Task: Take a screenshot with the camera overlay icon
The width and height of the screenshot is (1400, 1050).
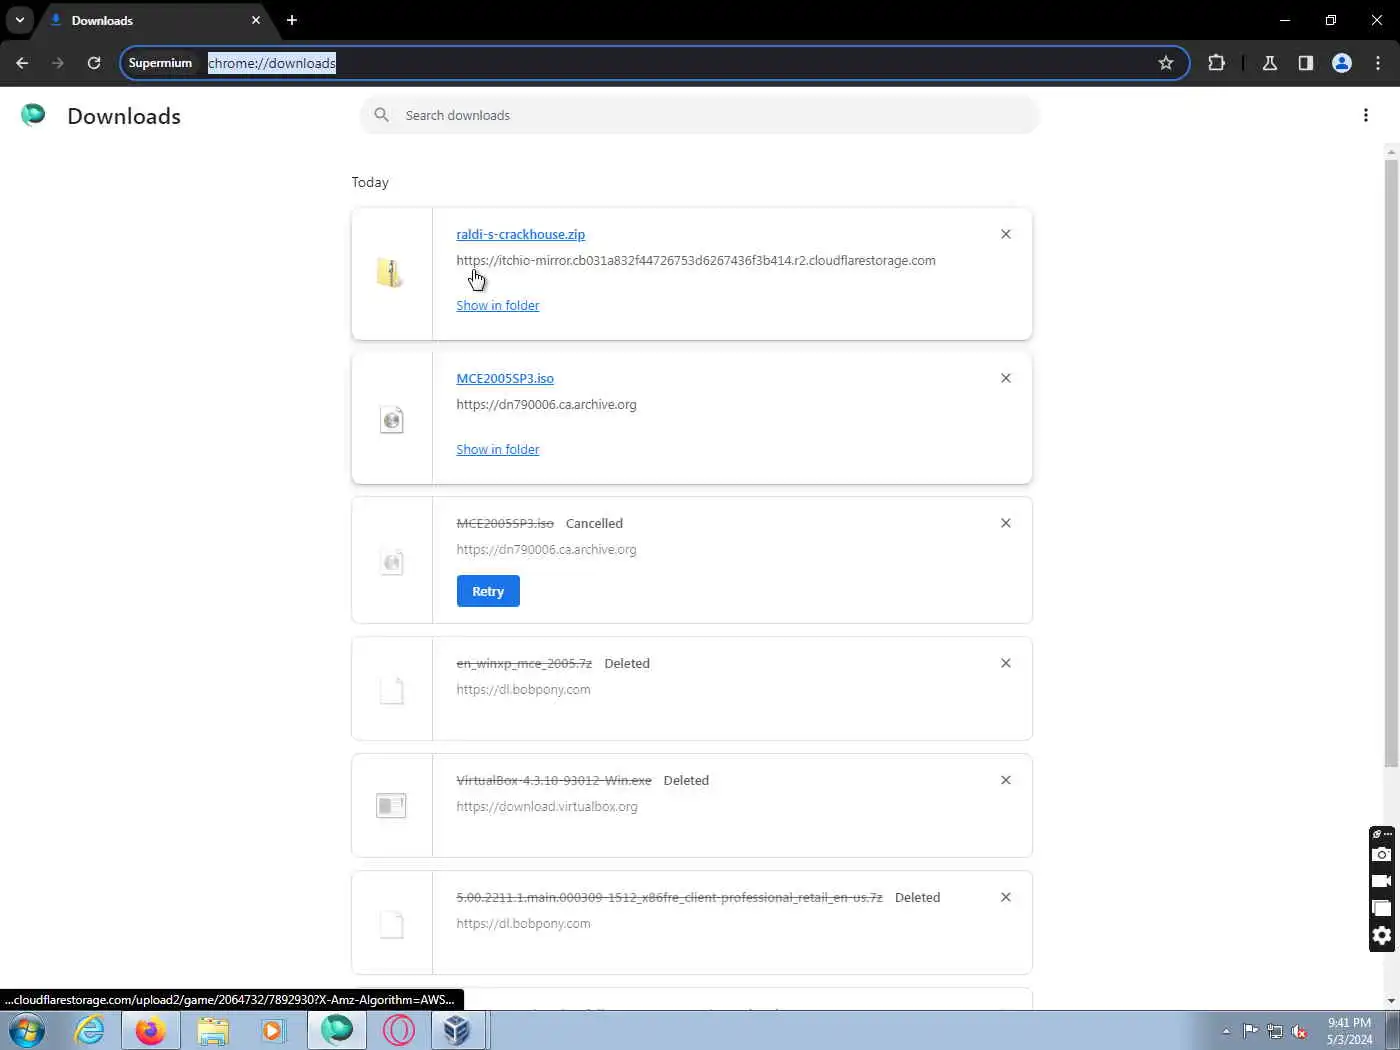Action: (1381, 854)
